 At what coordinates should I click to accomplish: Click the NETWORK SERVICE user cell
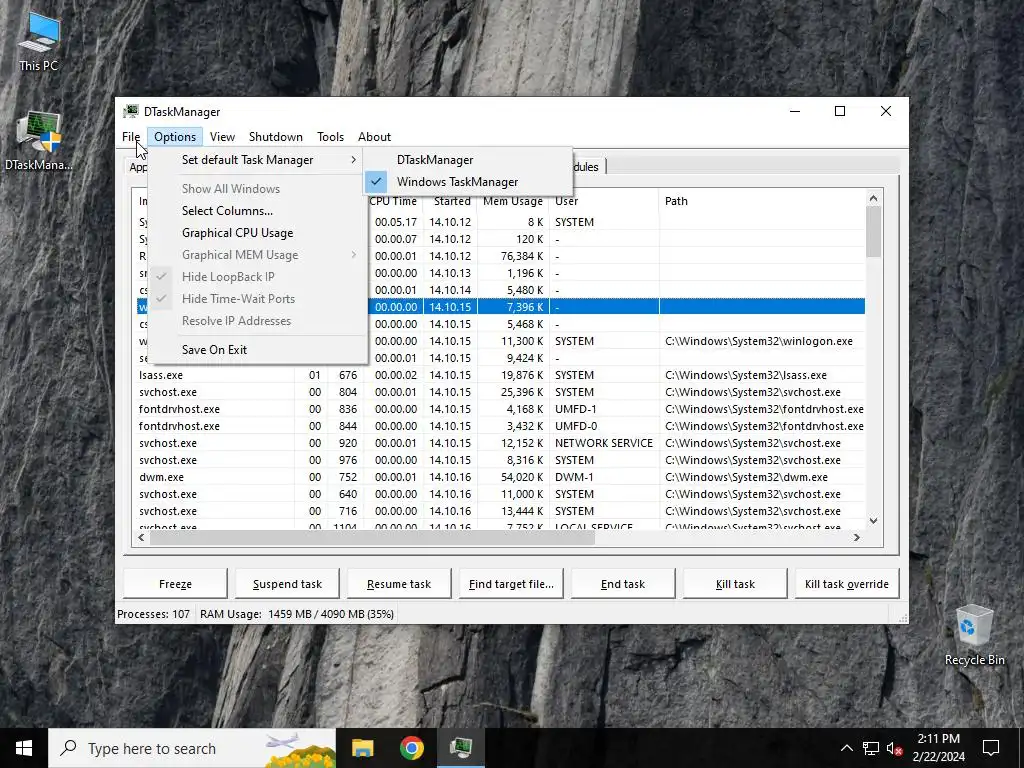pyautogui.click(x=604, y=443)
